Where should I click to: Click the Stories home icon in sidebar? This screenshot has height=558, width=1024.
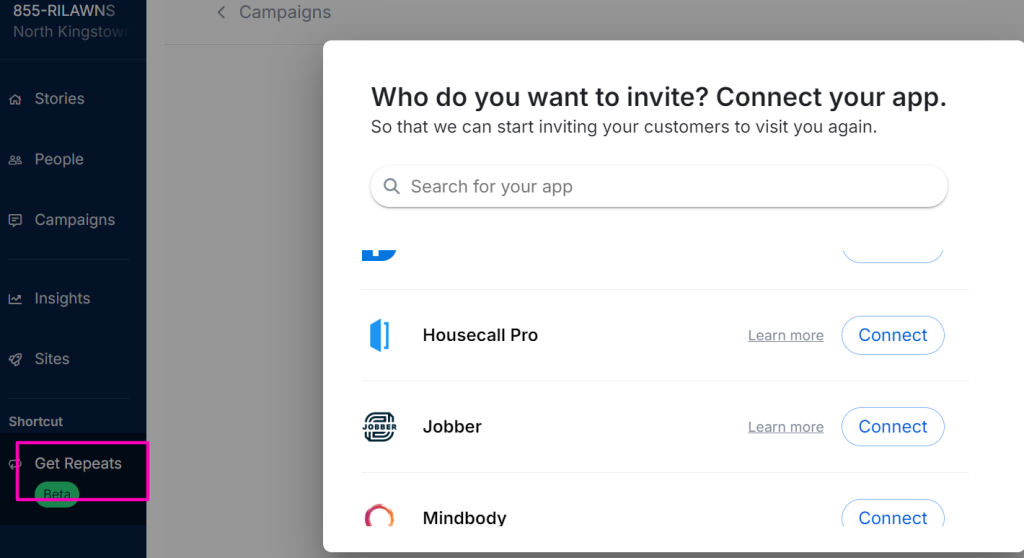15,99
